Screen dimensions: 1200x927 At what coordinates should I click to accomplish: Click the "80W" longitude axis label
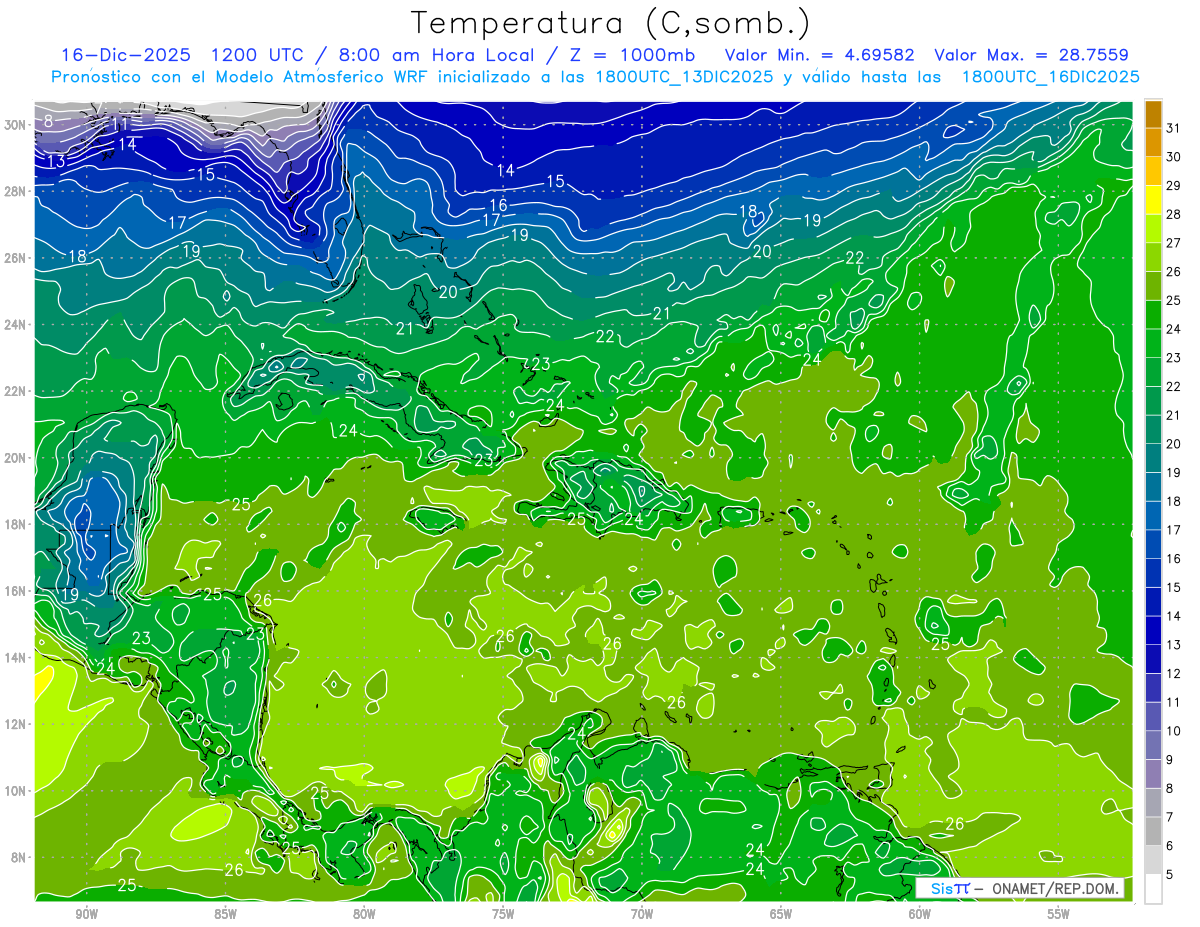click(x=364, y=915)
